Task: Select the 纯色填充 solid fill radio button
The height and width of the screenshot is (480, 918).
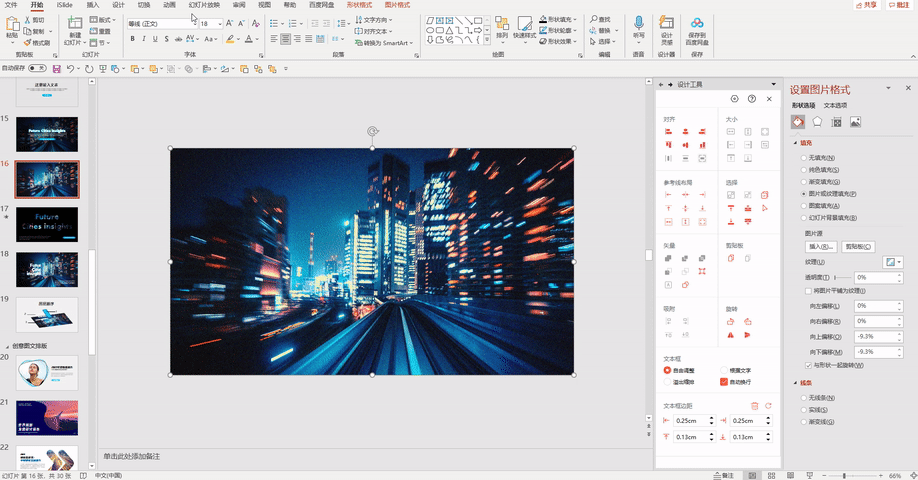Action: (x=803, y=170)
